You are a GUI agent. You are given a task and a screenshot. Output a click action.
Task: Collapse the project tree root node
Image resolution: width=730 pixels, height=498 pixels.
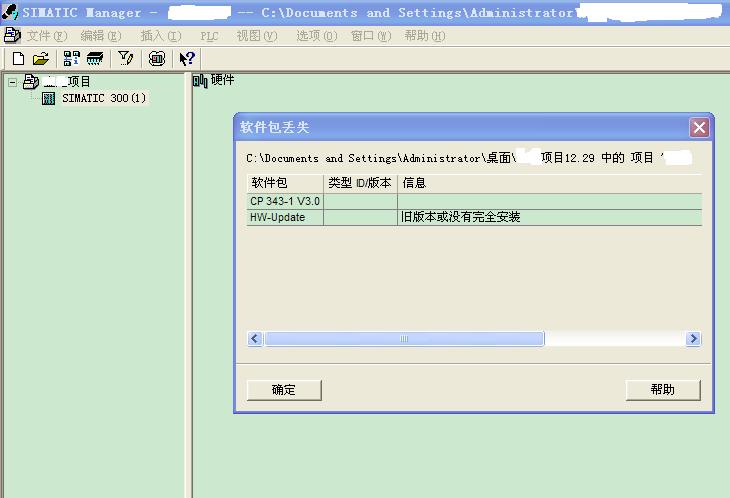pyautogui.click(x=13, y=83)
